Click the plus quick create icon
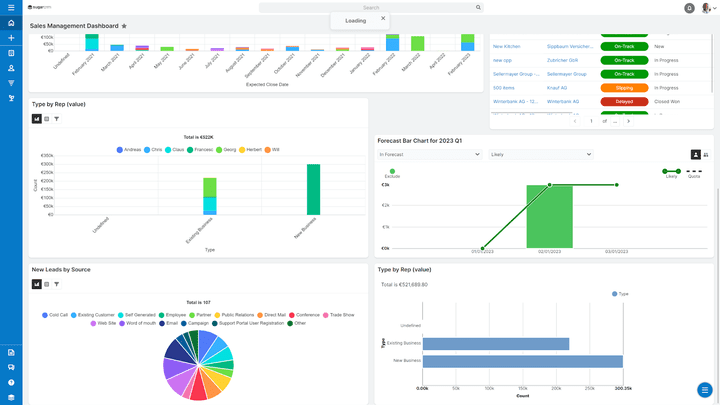The width and height of the screenshot is (720, 405). (11, 38)
